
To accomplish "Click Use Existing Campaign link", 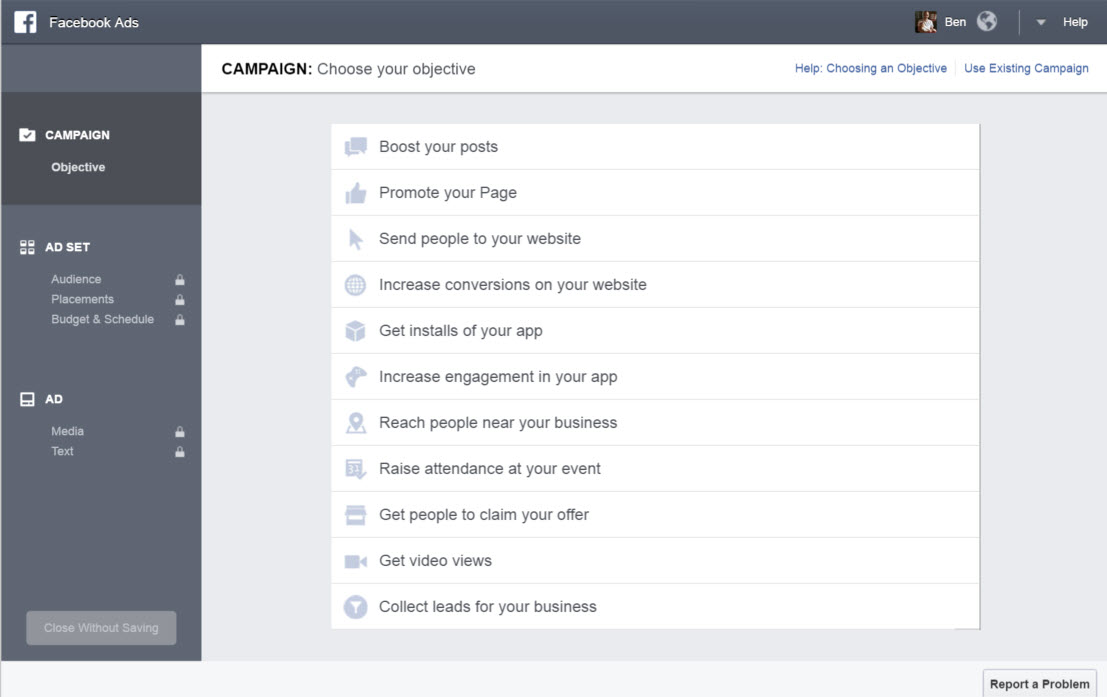I will [x=1026, y=68].
